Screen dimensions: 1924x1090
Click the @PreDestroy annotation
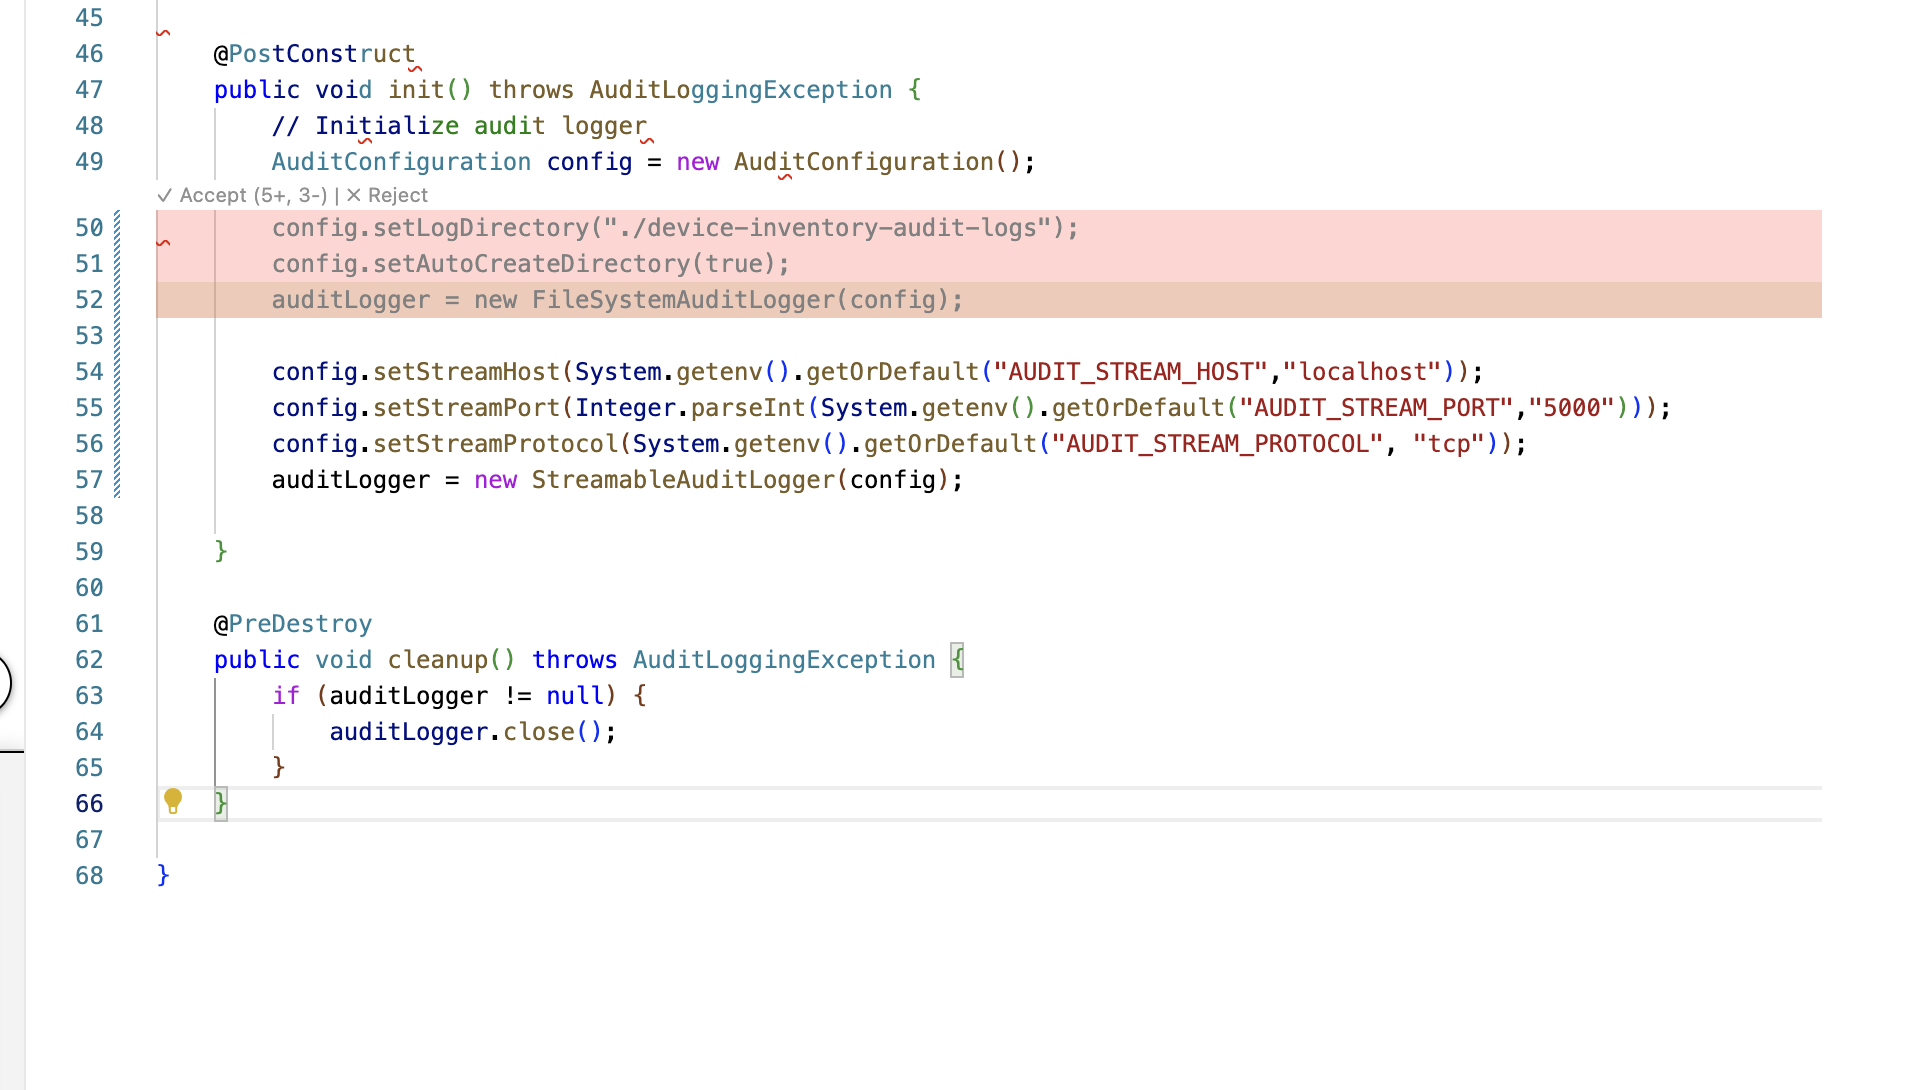[x=292, y=624]
